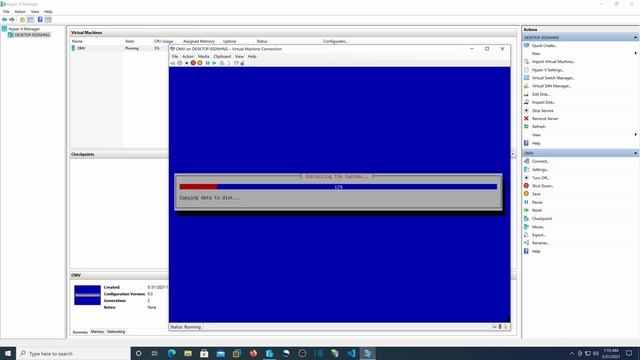Sort by the State column header
Image resolution: width=640 pixels, height=360 pixels.
pyautogui.click(x=130, y=41)
